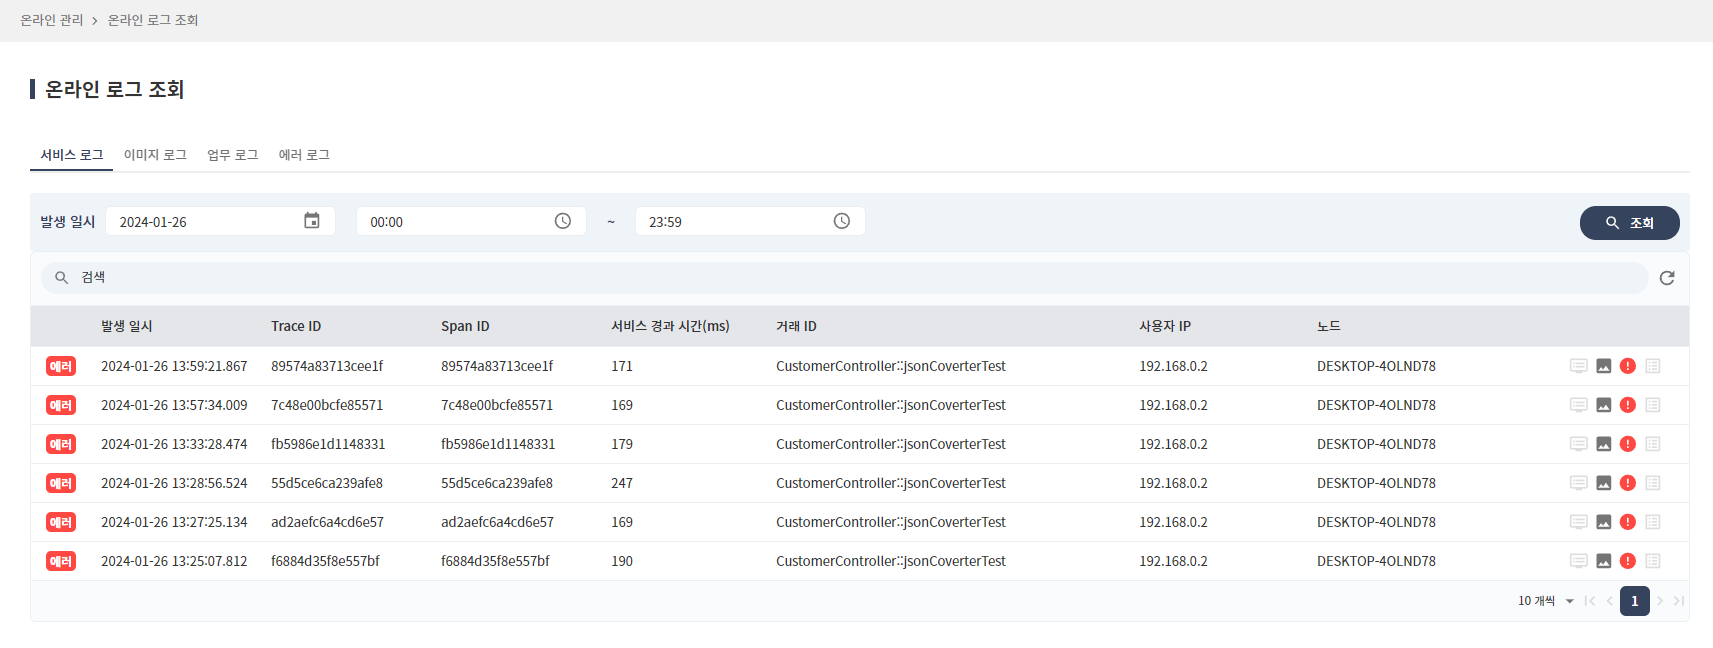1713x648 pixels.
Task: Open message icon for the 13:28:56.524 row
Action: click(x=1579, y=483)
